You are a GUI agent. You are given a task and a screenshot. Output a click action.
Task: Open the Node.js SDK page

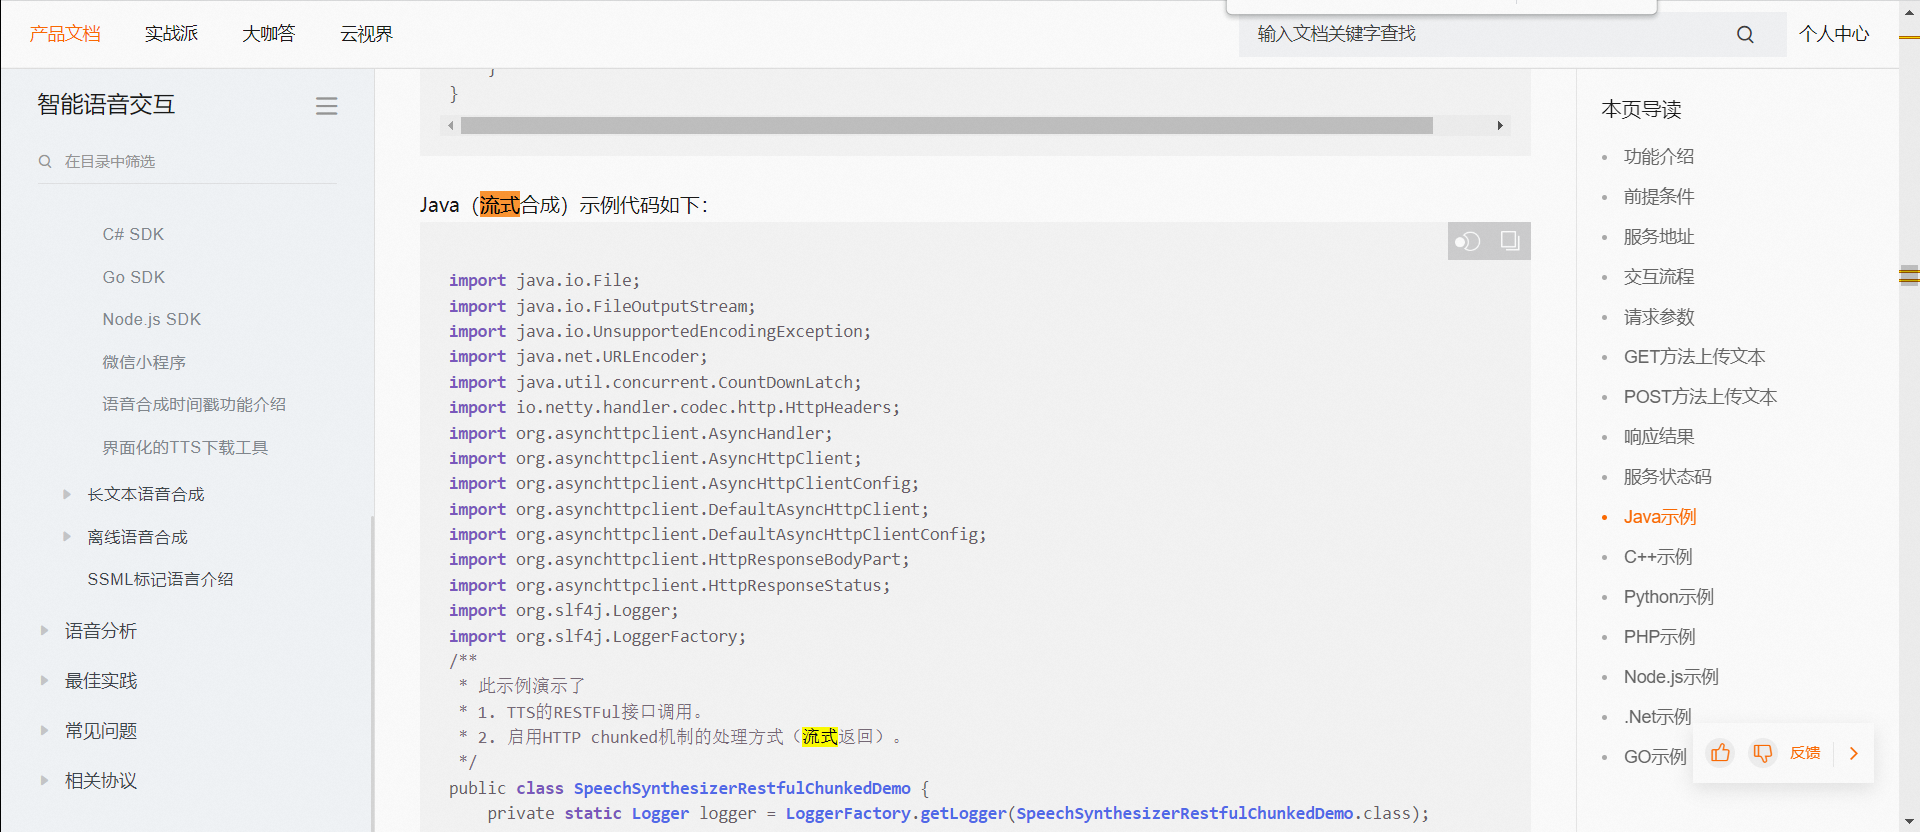[x=152, y=319]
